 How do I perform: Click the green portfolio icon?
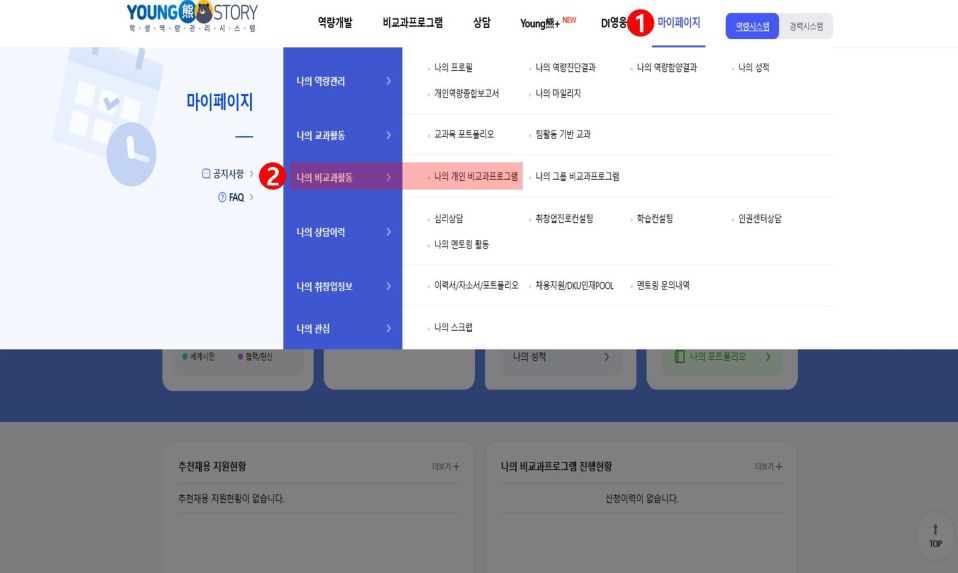pyautogui.click(x=679, y=357)
